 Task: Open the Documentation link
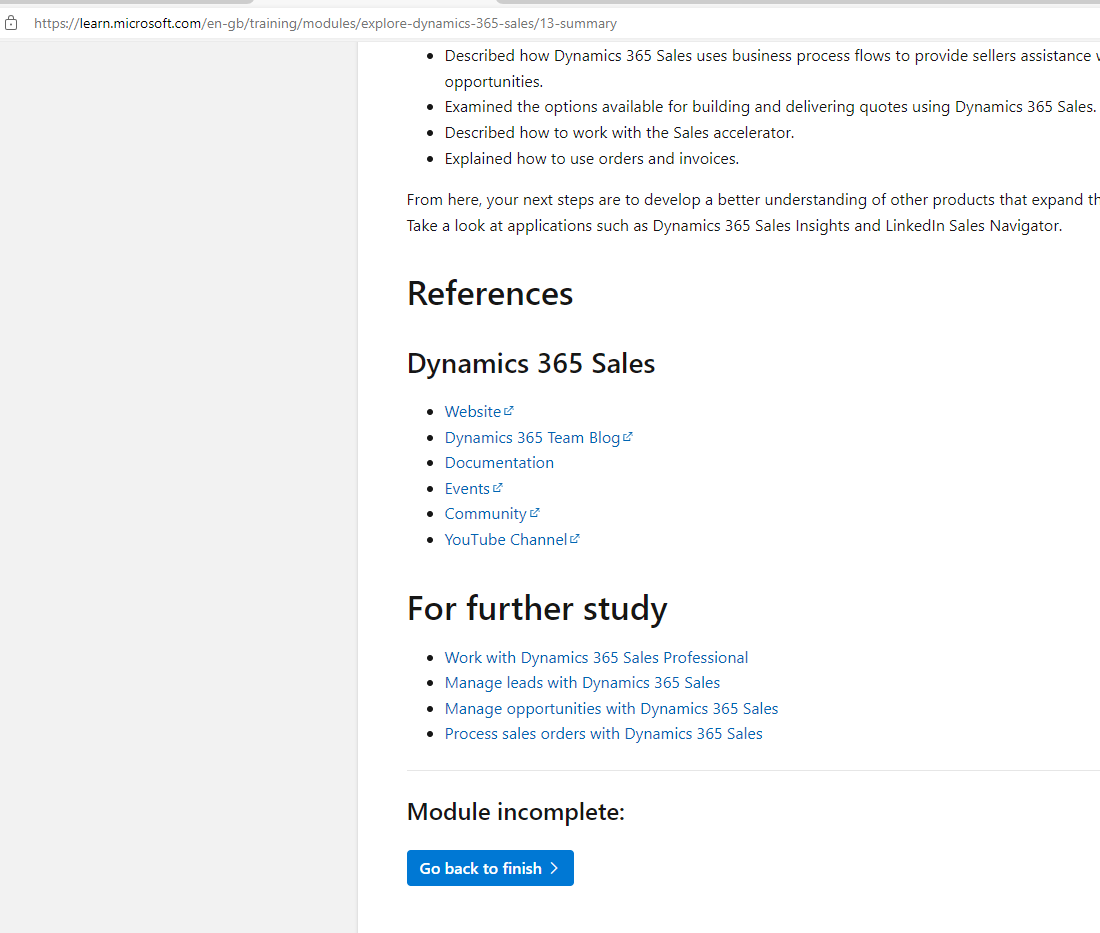point(499,463)
